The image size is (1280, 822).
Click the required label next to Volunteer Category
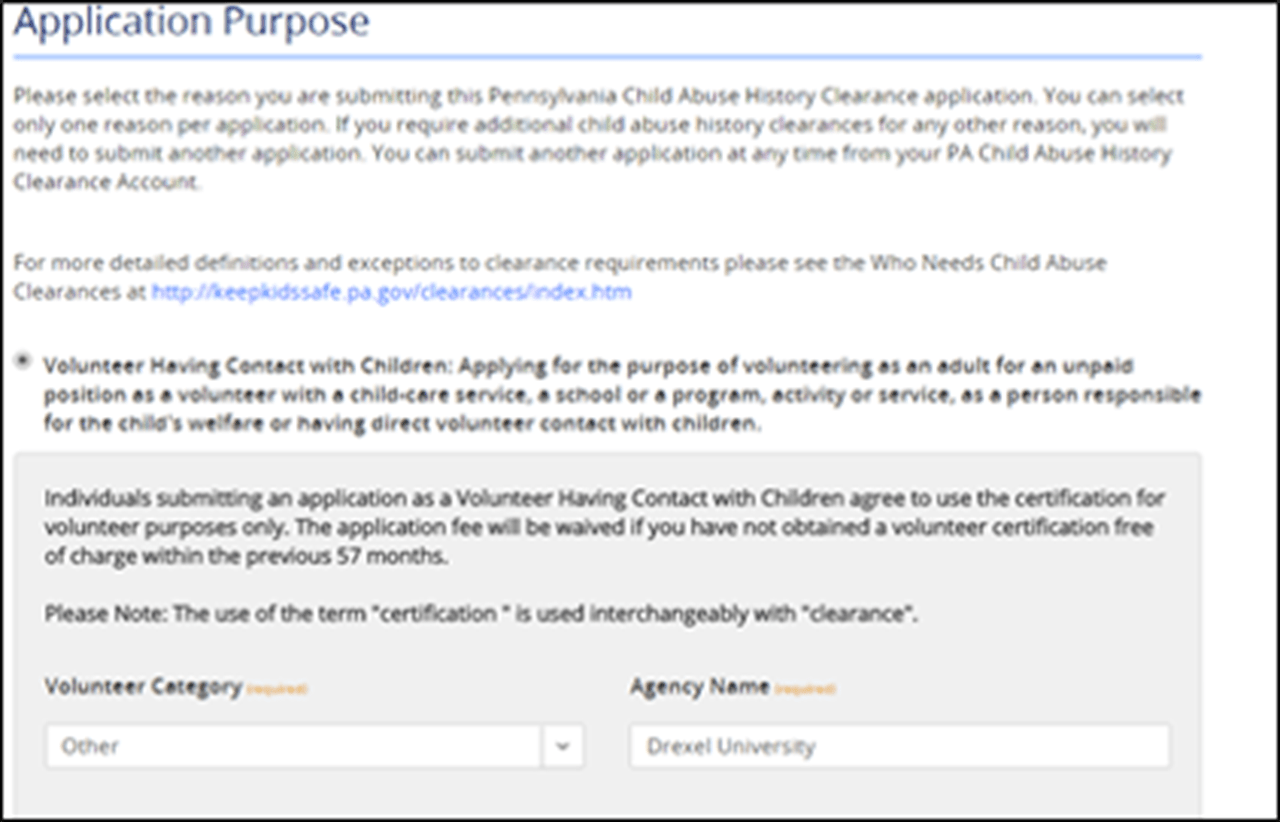pos(278,689)
